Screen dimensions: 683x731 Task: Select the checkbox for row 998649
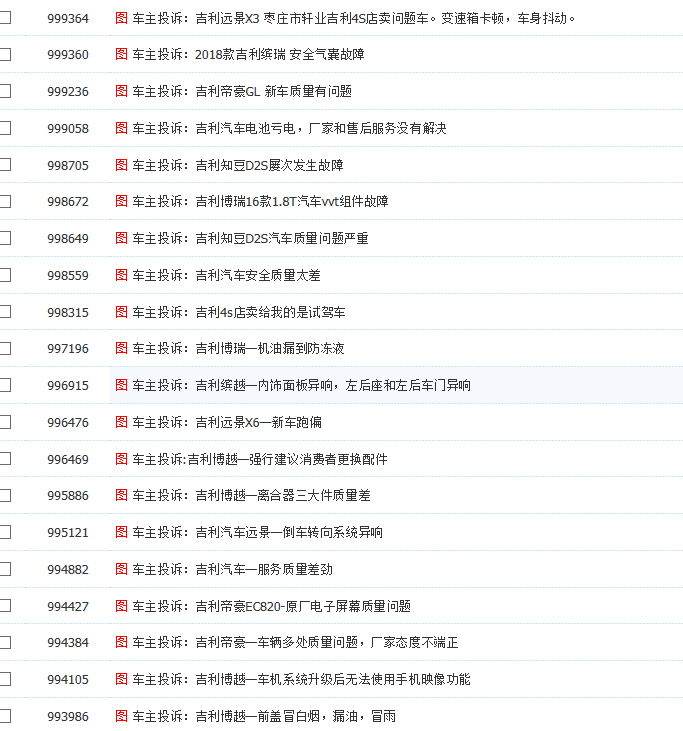tap(5, 238)
